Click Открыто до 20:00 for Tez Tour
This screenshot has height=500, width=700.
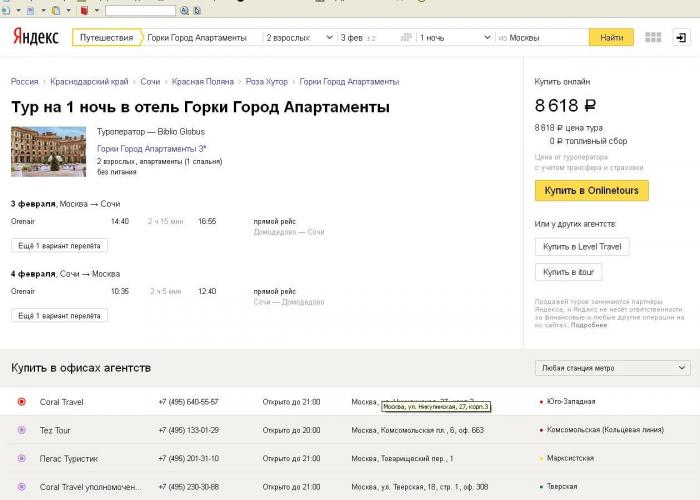[x=291, y=430]
